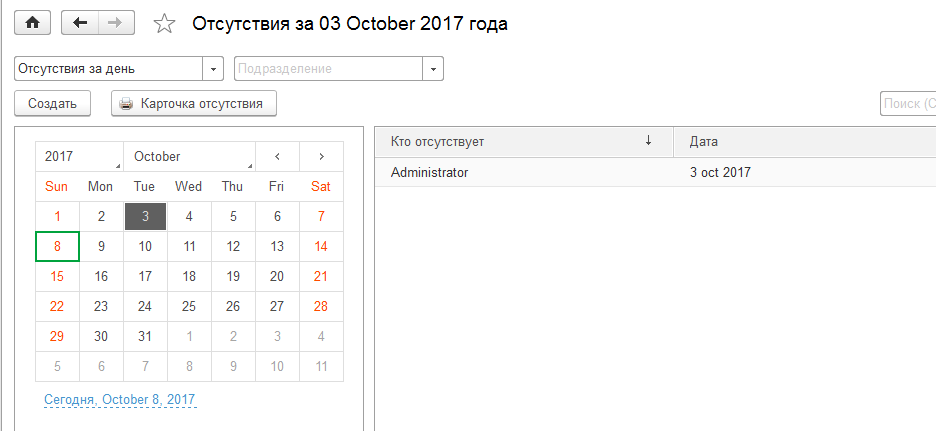This screenshot has width=936, height=431.
Task: Print Карточка отсутствия
Action: (x=194, y=103)
